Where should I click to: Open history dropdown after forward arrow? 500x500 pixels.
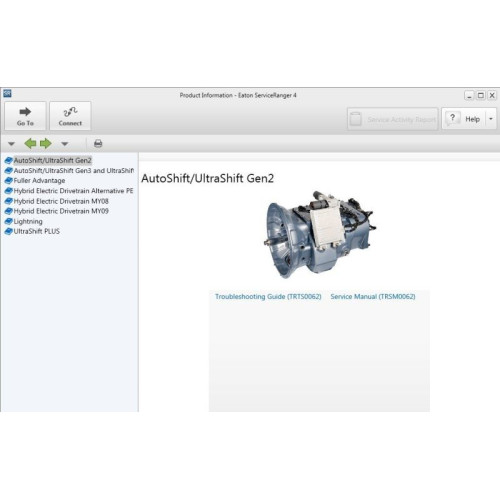[65, 144]
